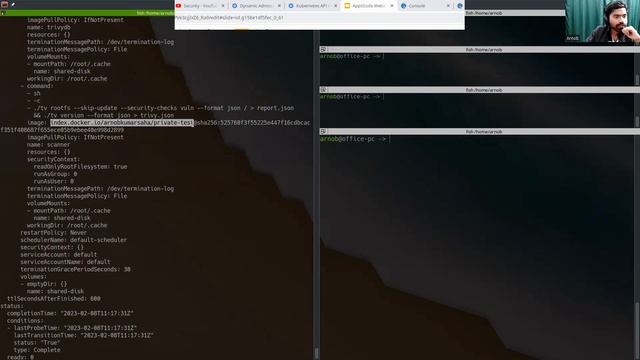Click the 'schedulerName: default-scheduler' line

pos(73,240)
